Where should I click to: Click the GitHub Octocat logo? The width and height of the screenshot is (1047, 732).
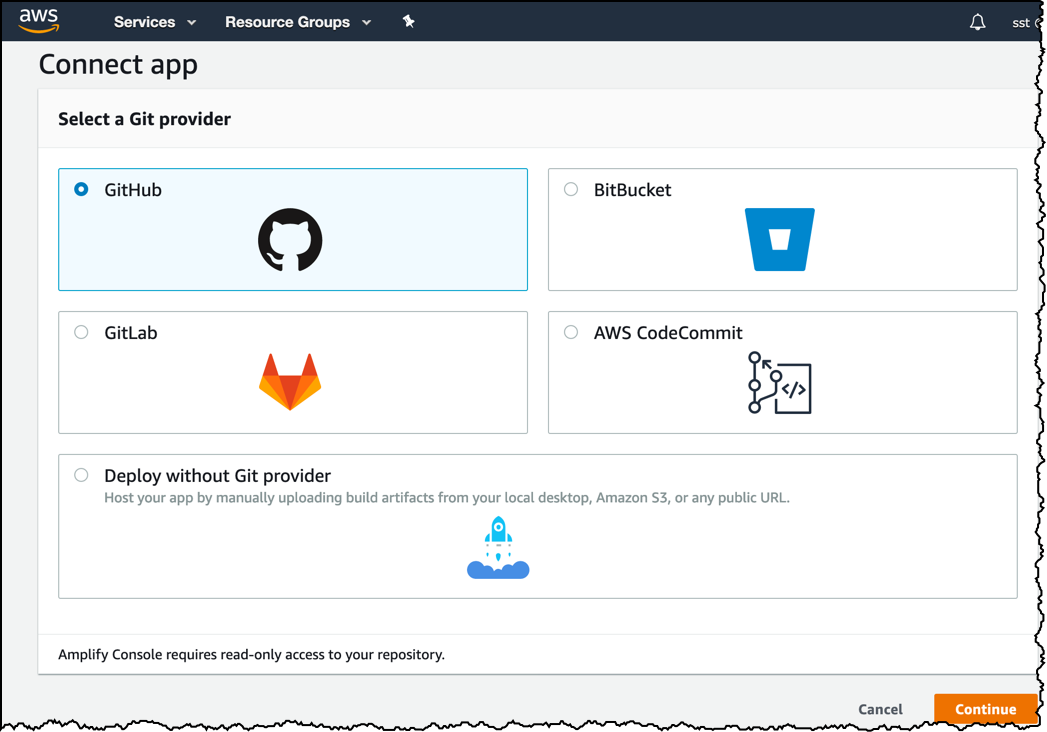point(290,240)
